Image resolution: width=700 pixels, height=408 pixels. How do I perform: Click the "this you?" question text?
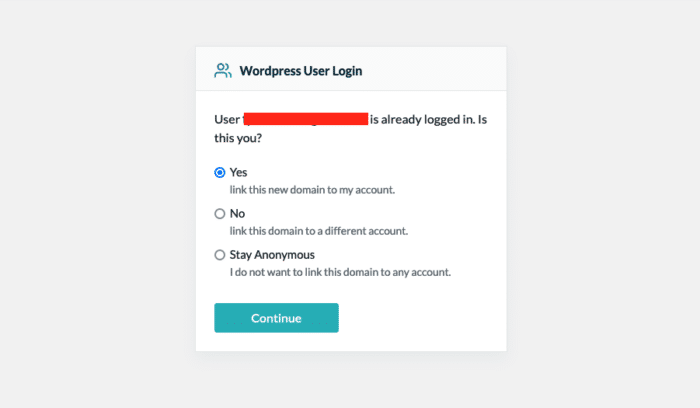[x=246, y=138]
